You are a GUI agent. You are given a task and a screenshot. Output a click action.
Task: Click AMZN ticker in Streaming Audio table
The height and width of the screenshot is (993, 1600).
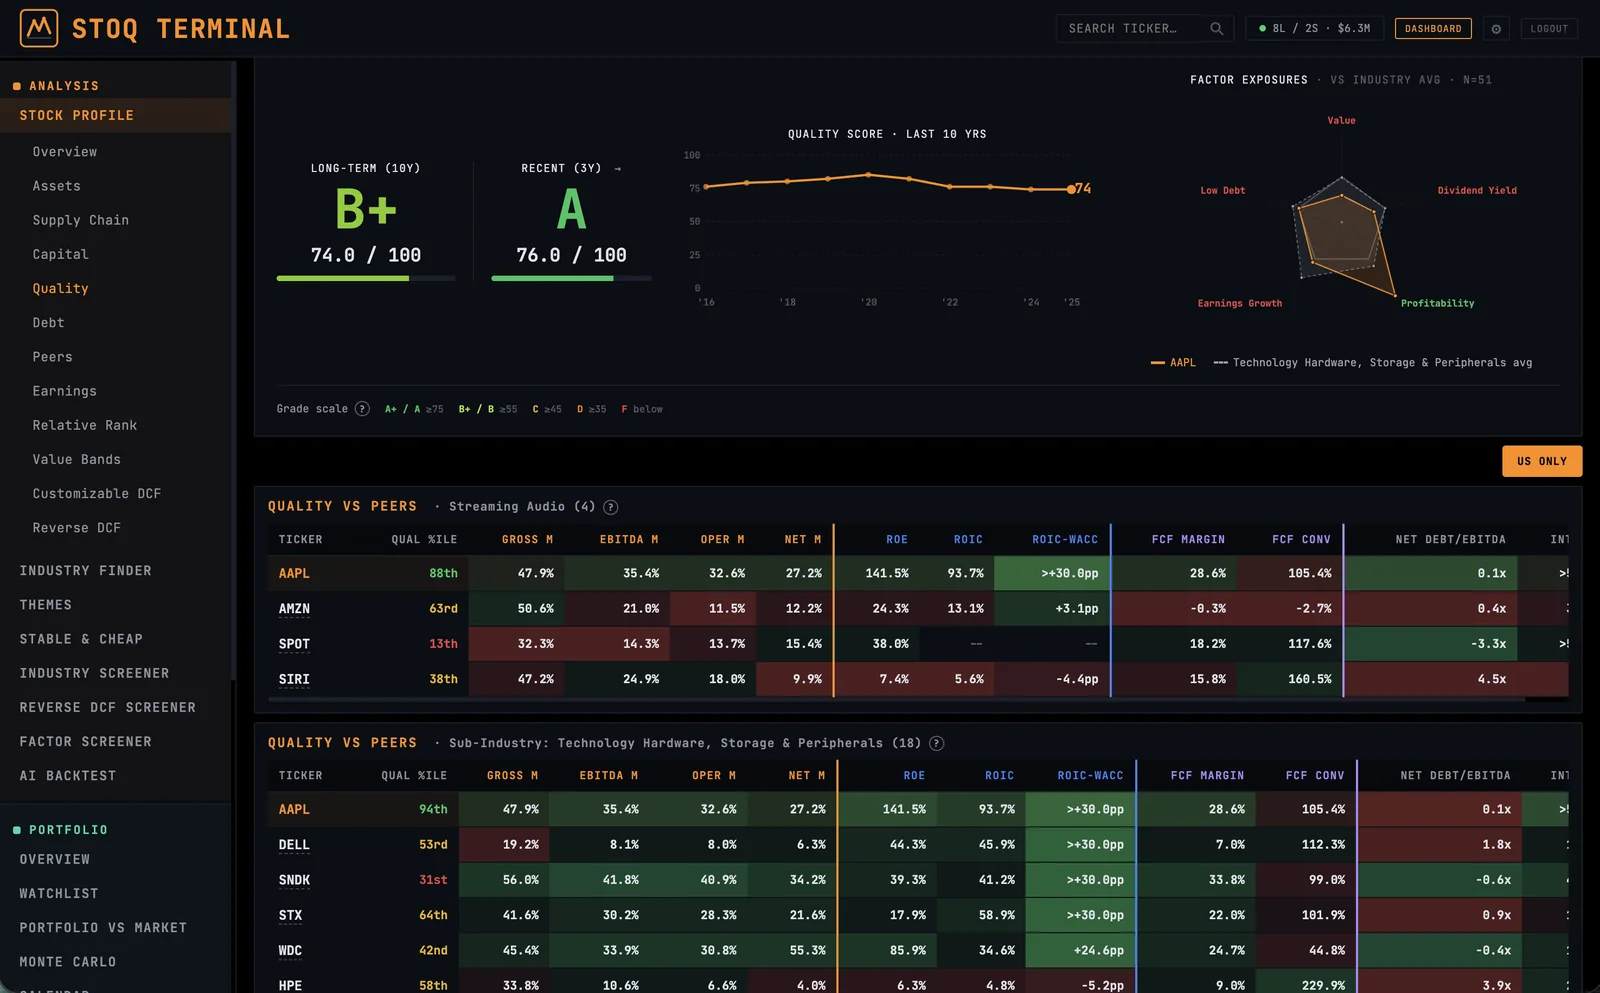[294, 609]
